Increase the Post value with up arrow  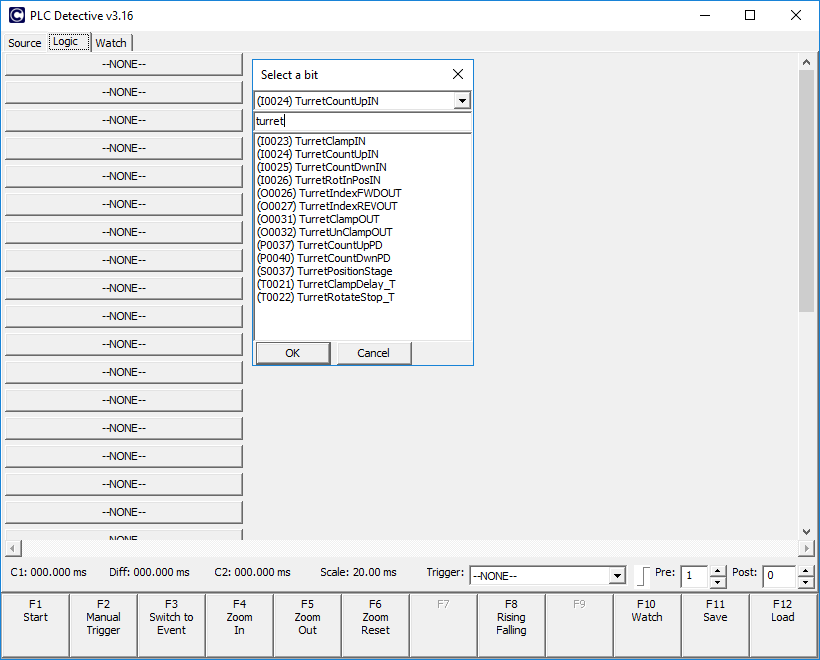point(805,571)
